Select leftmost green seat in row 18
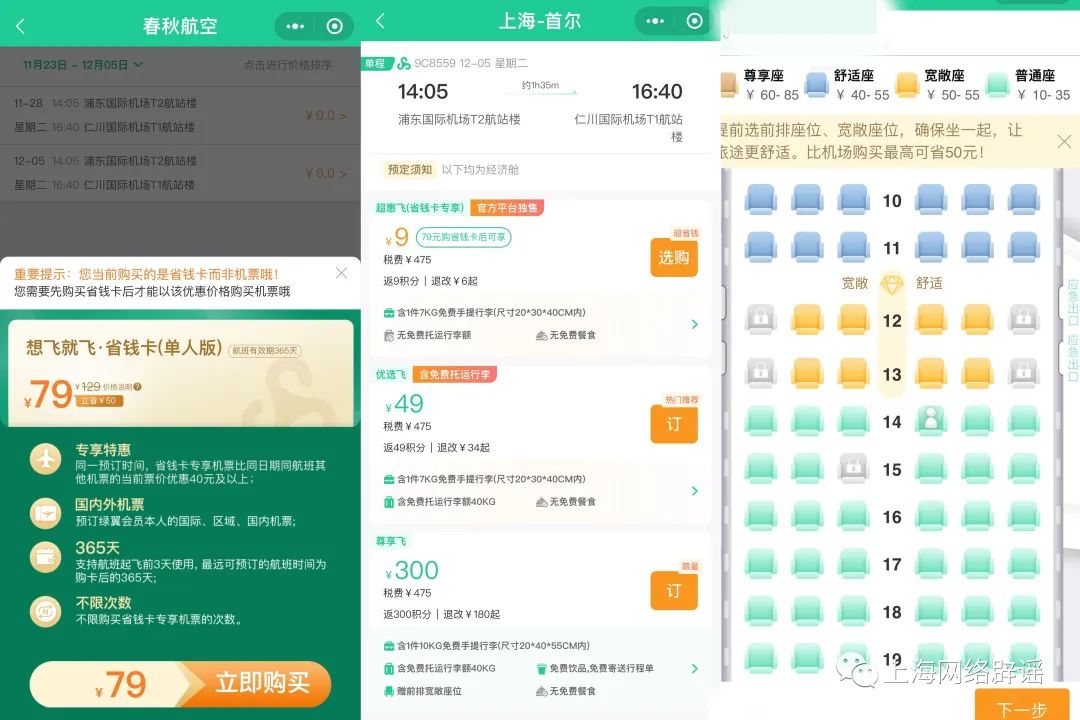The width and height of the screenshot is (1080, 720). 761,611
